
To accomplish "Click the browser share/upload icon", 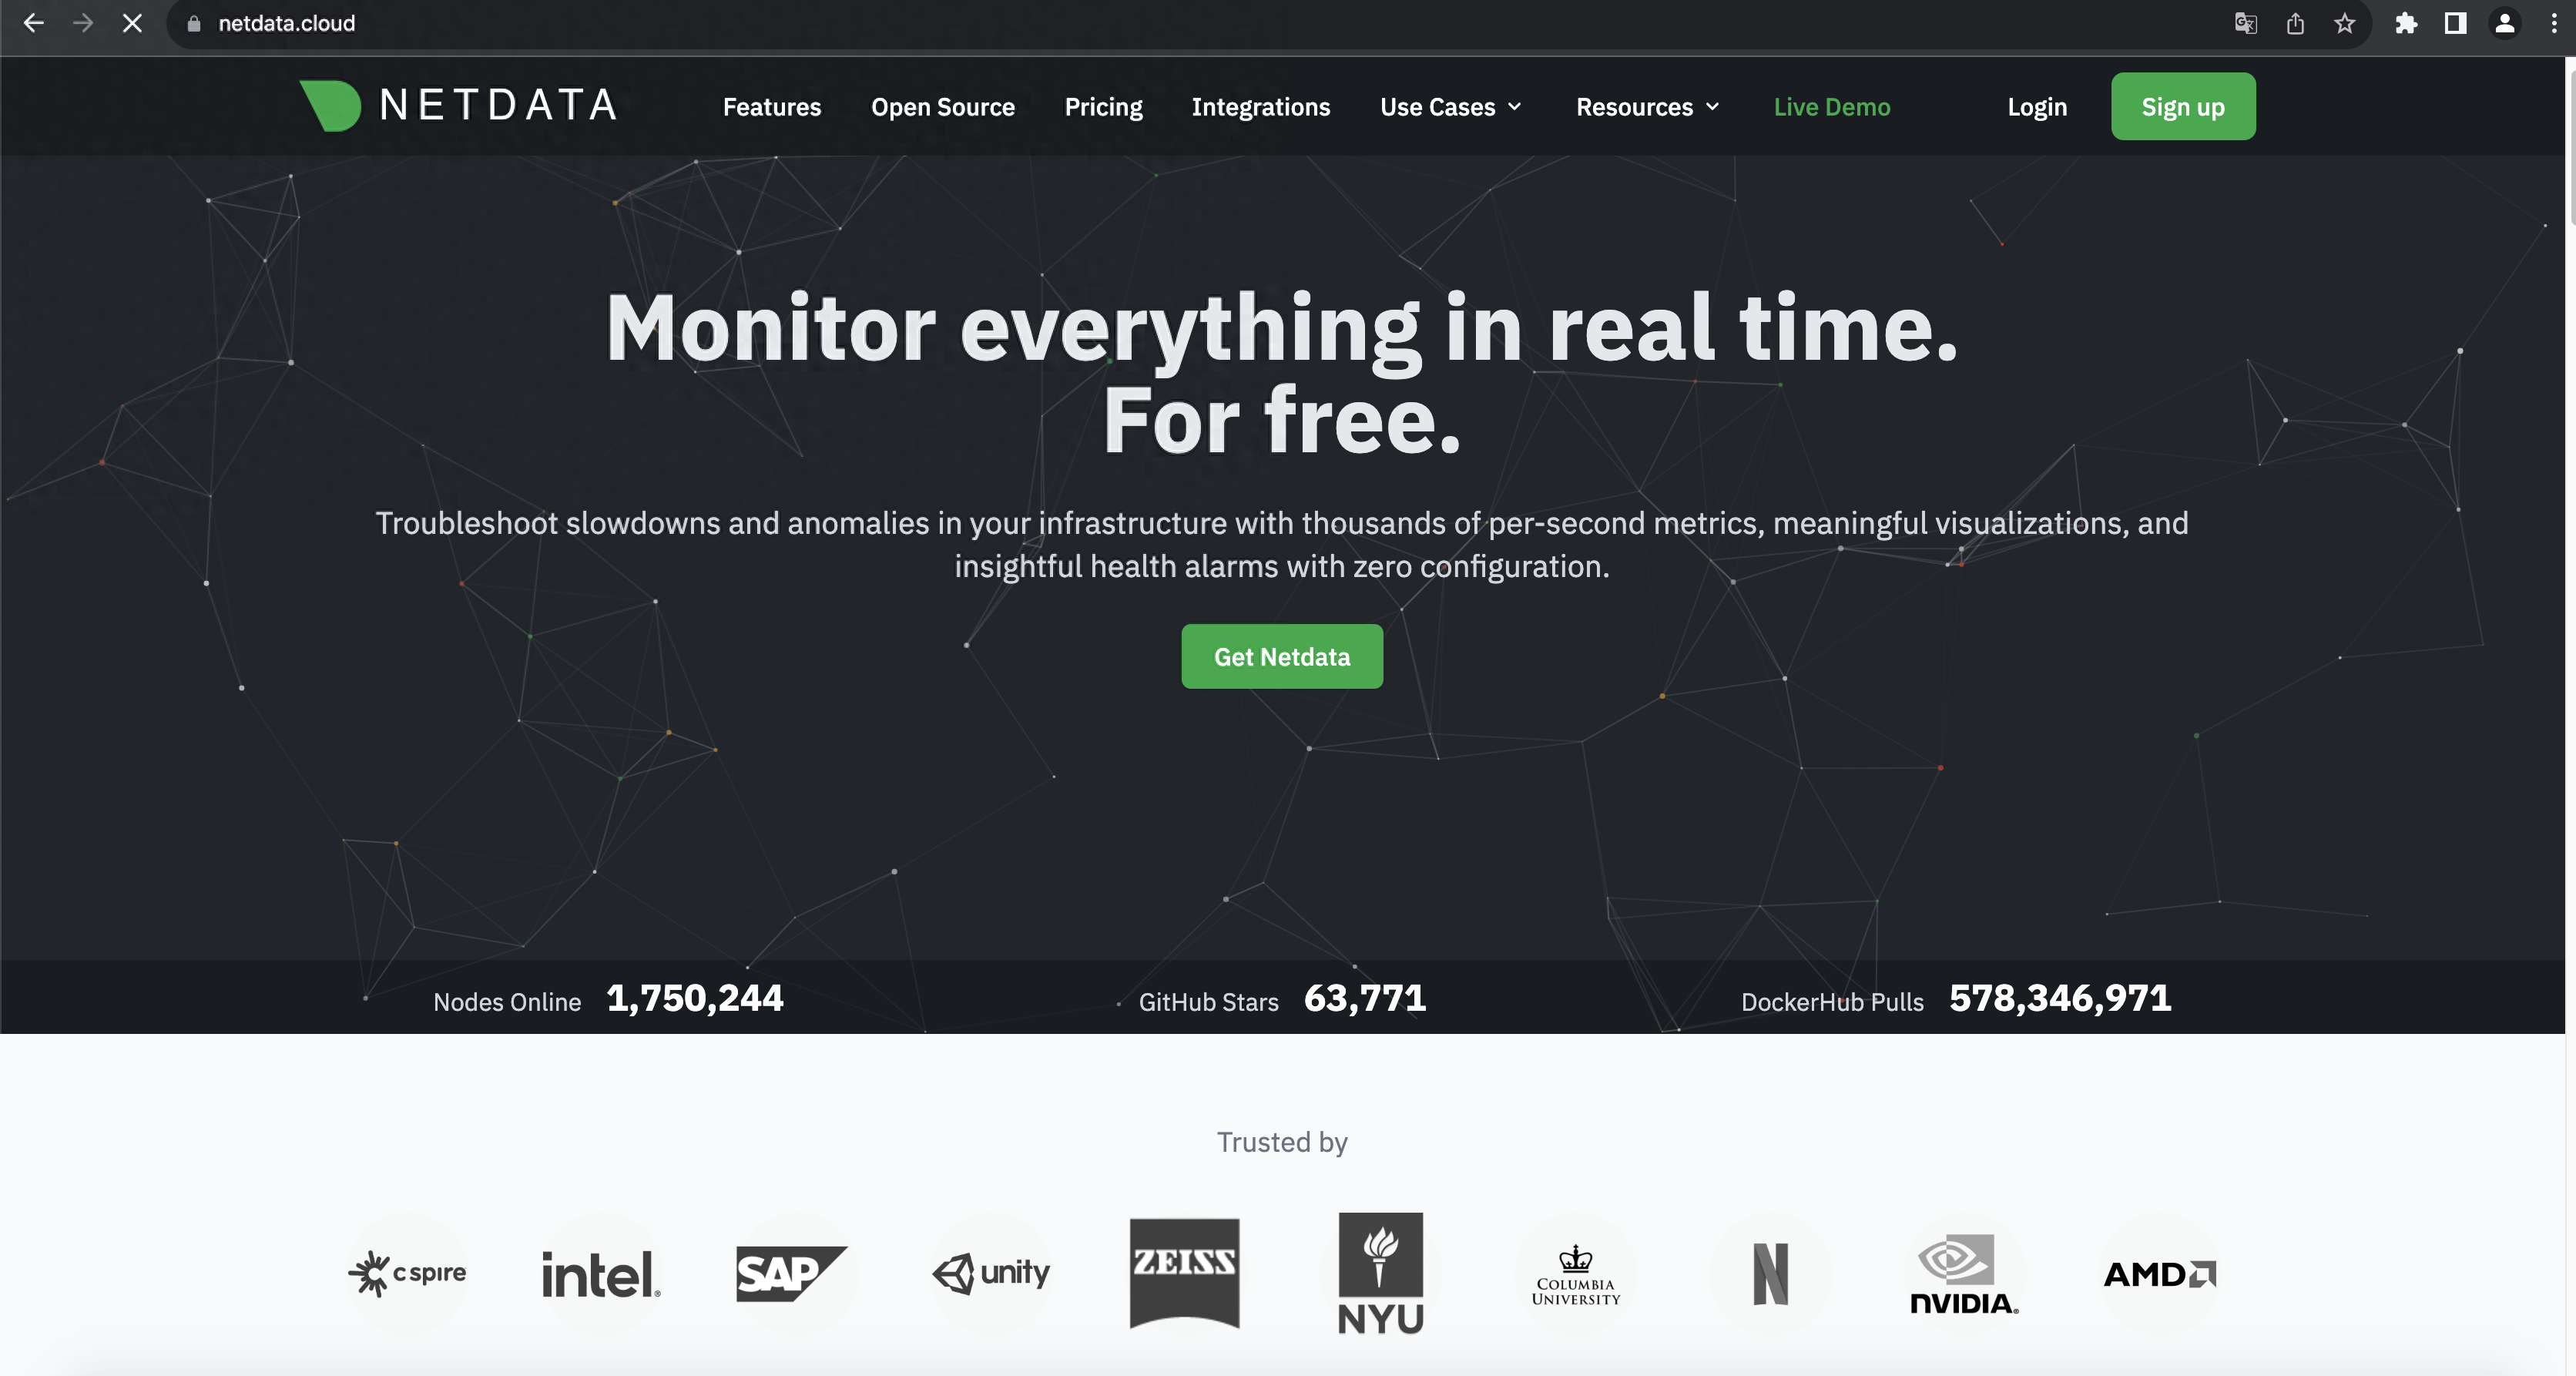I will (x=2295, y=24).
